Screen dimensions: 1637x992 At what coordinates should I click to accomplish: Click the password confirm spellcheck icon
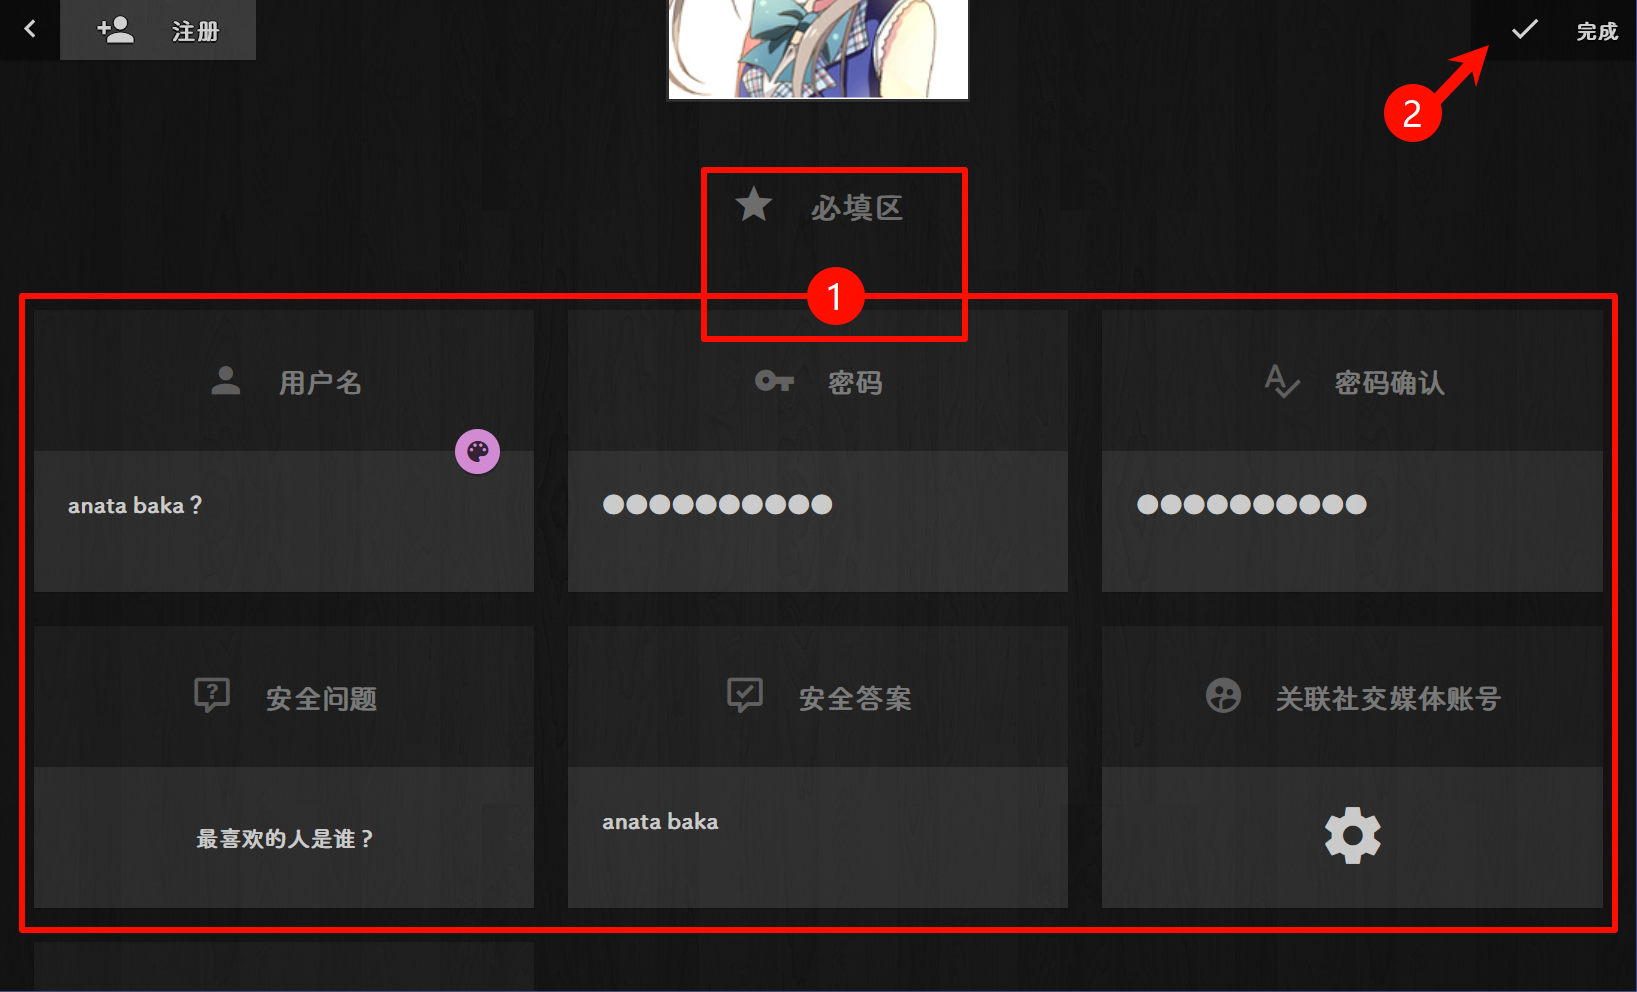(1281, 381)
